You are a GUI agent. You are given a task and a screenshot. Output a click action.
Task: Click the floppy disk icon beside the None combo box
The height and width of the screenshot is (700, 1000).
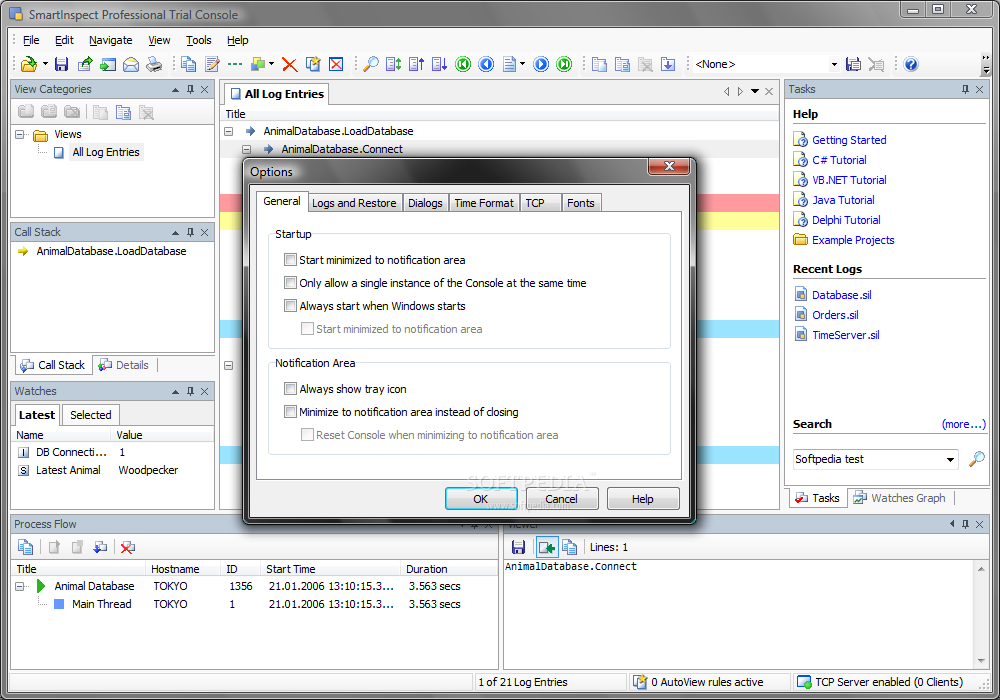click(x=853, y=64)
